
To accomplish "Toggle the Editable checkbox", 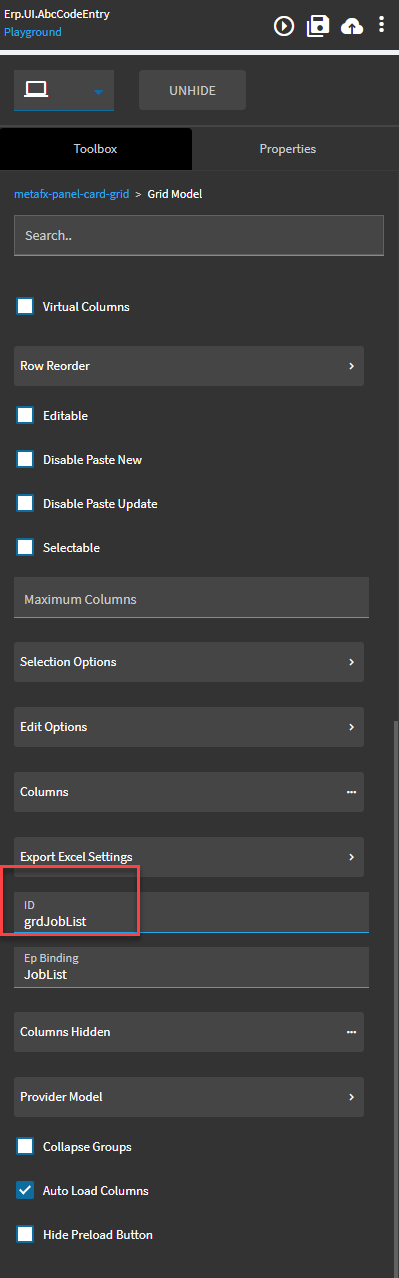I will [x=25, y=415].
